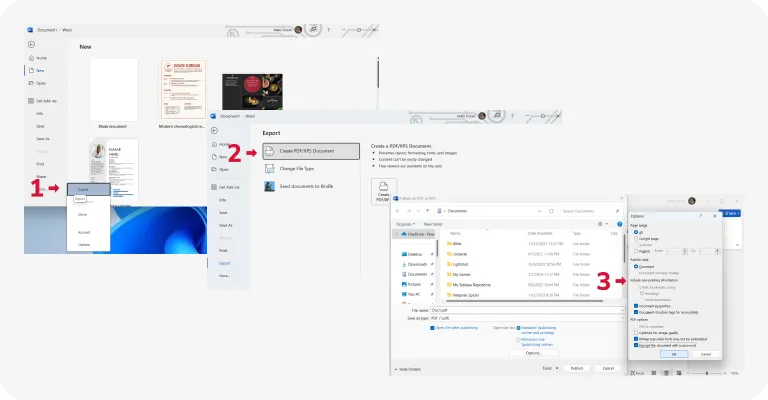
Task: Select Info in the Export page sidebar
Action: (x=222, y=200)
